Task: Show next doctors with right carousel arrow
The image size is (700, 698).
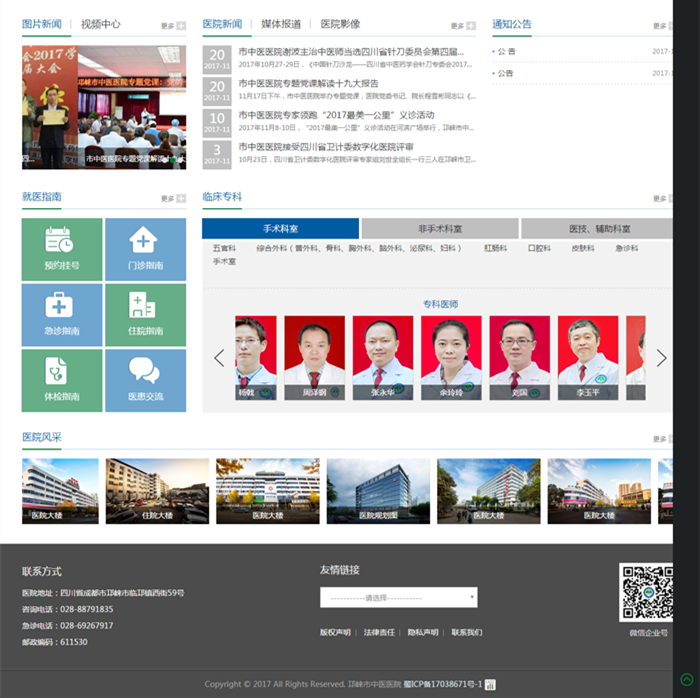Action: pyautogui.click(x=660, y=358)
